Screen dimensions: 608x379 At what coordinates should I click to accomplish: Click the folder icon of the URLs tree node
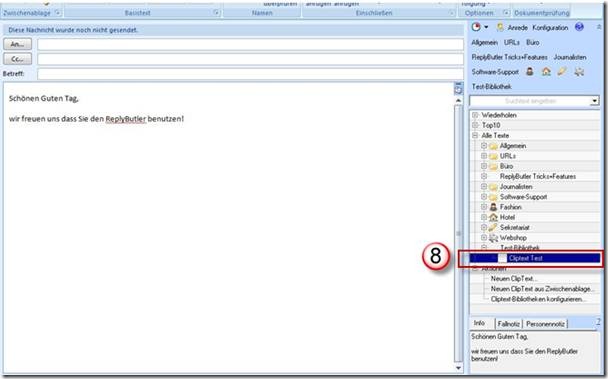[x=493, y=156]
